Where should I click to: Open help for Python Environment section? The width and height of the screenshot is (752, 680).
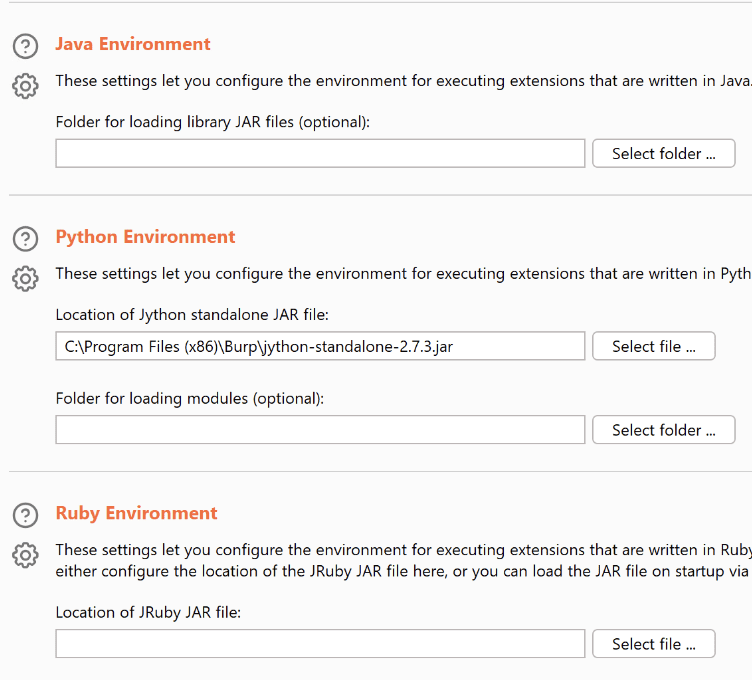point(25,239)
